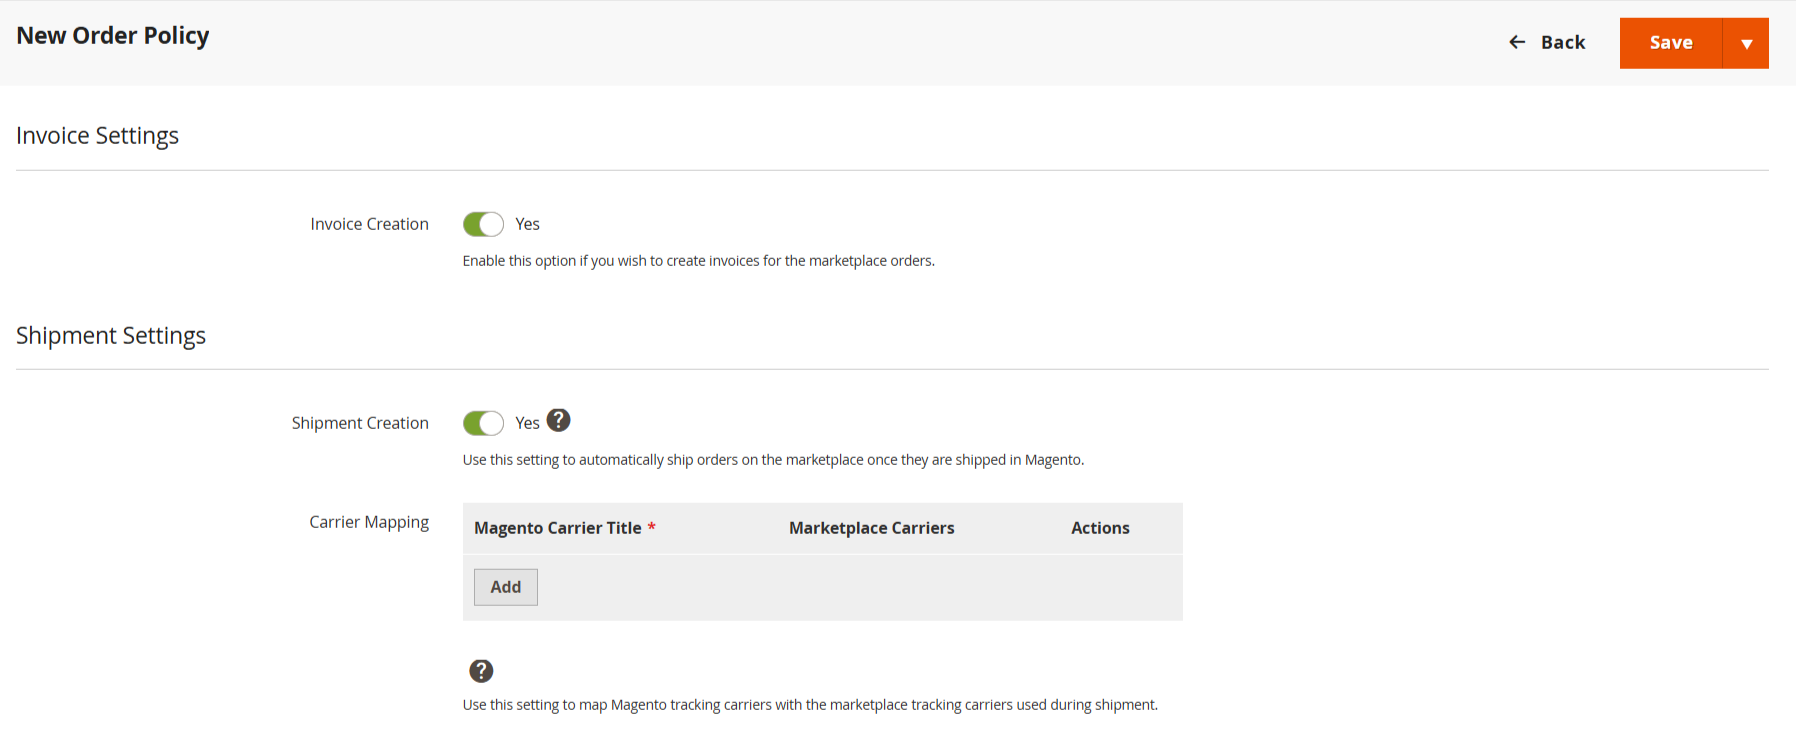This screenshot has height=749, width=1796.
Task: Click the Actions column header
Action: coord(1100,528)
